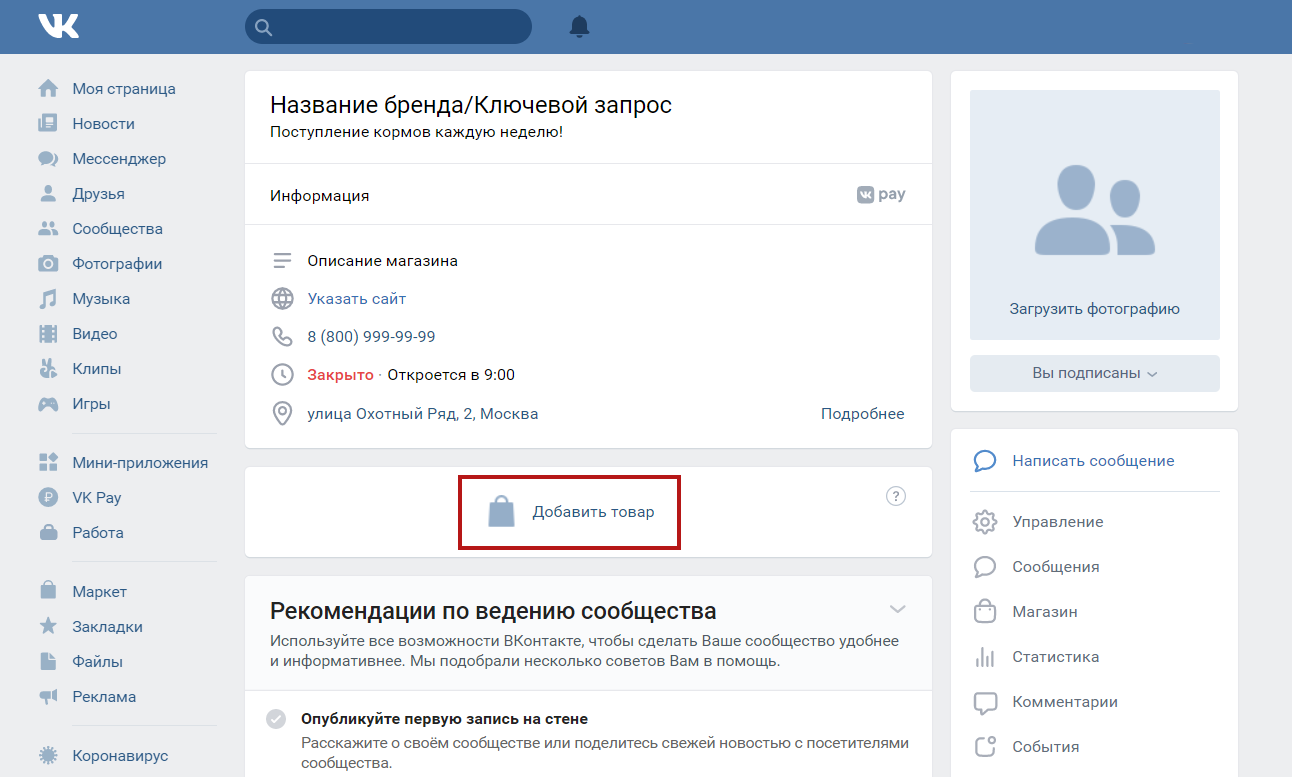
Task: Click the Откроется в 9:00 hours text
Action: pyautogui.click(x=451, y=375)
